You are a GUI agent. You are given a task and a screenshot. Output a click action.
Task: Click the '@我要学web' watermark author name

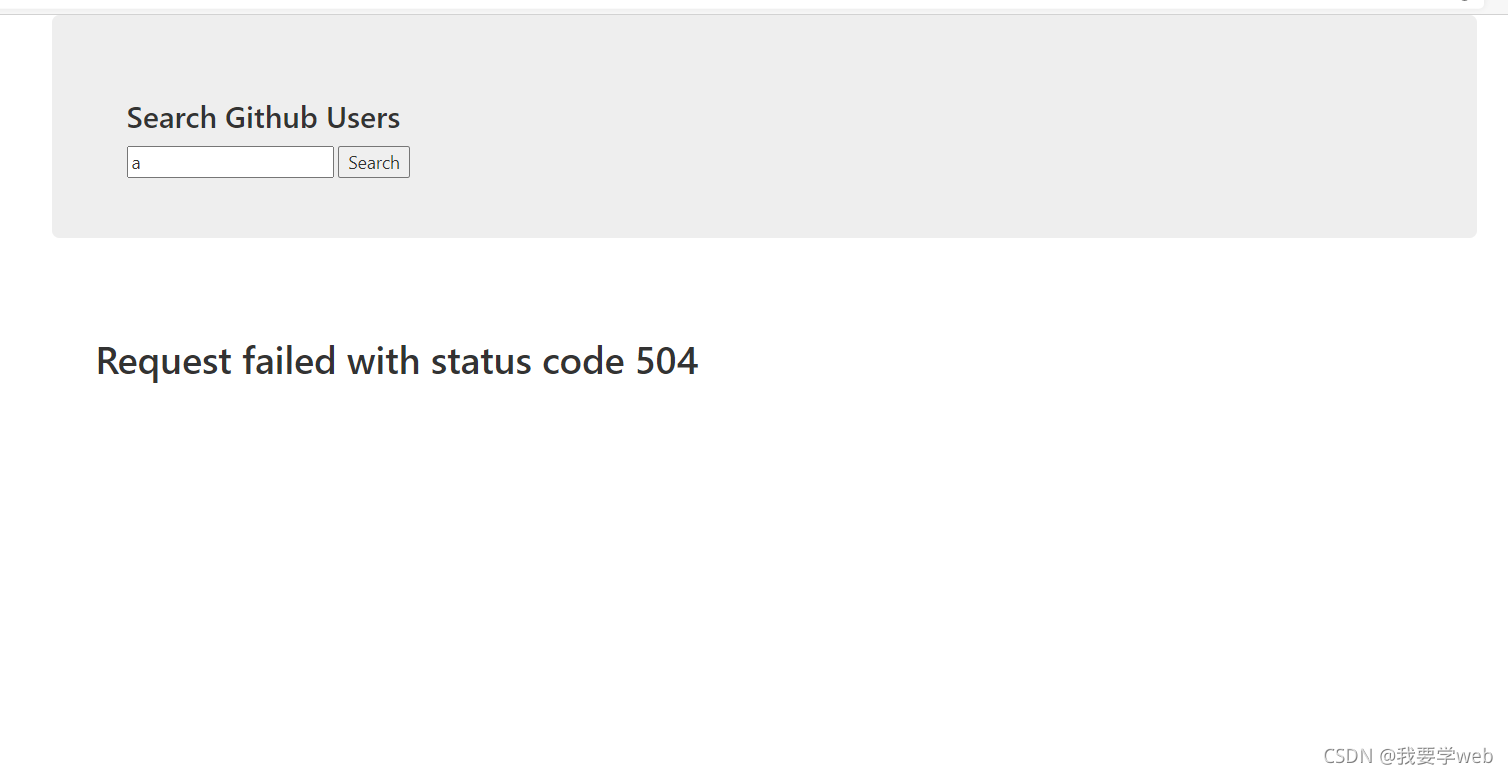[1437, 756]
